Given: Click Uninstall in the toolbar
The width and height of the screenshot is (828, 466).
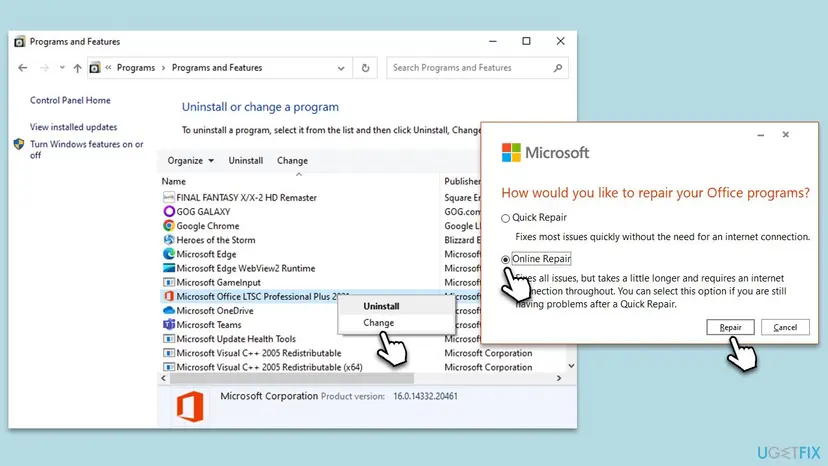Looking at the screenshot, I should [x=246, y=161].
